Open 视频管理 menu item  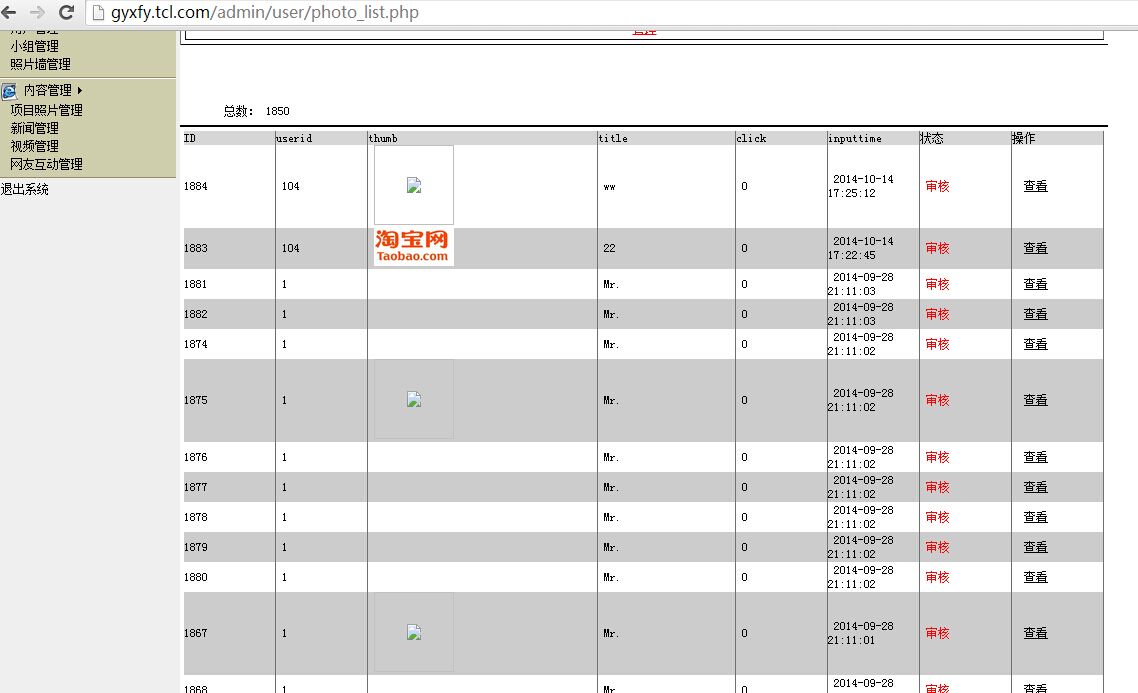(x=34, y=146)
